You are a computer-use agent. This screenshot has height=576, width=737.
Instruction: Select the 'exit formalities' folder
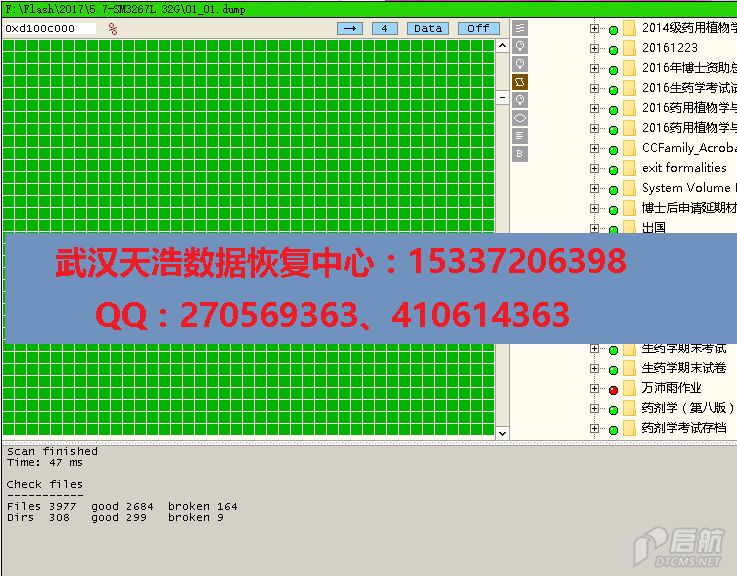point(684,168)
